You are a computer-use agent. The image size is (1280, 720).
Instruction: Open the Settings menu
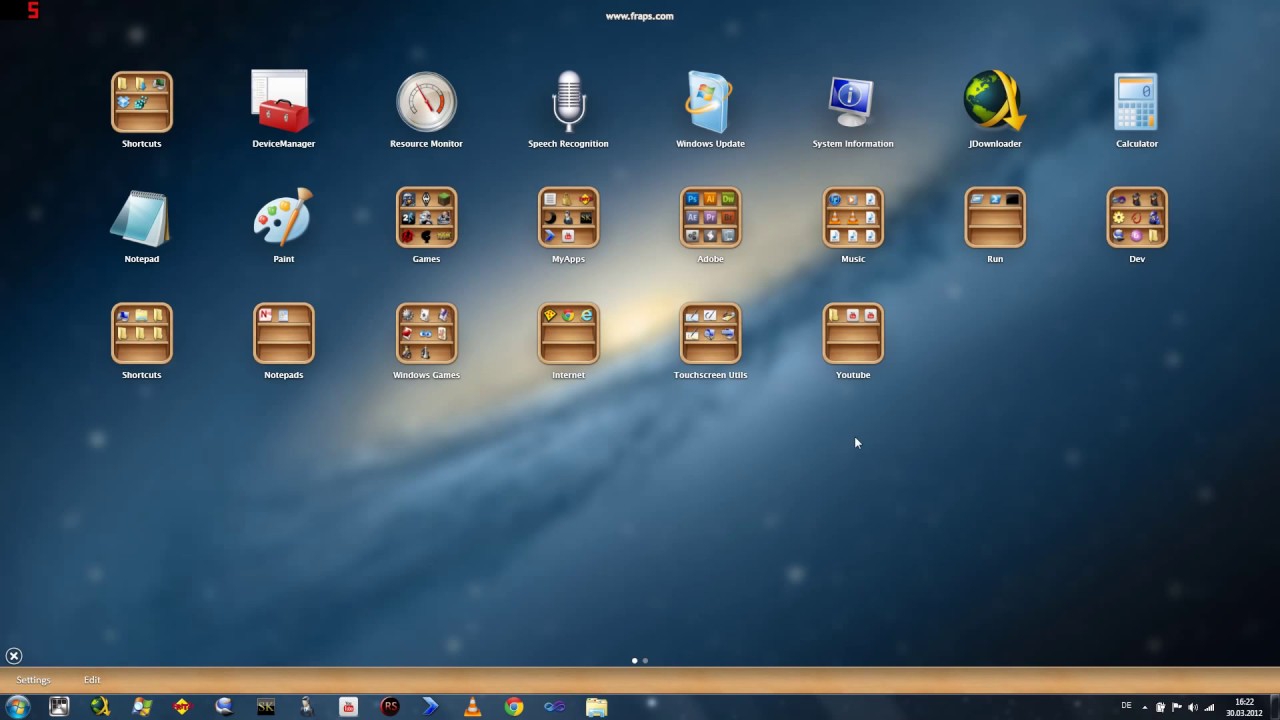pyautogui.click(x=33, y=680)
